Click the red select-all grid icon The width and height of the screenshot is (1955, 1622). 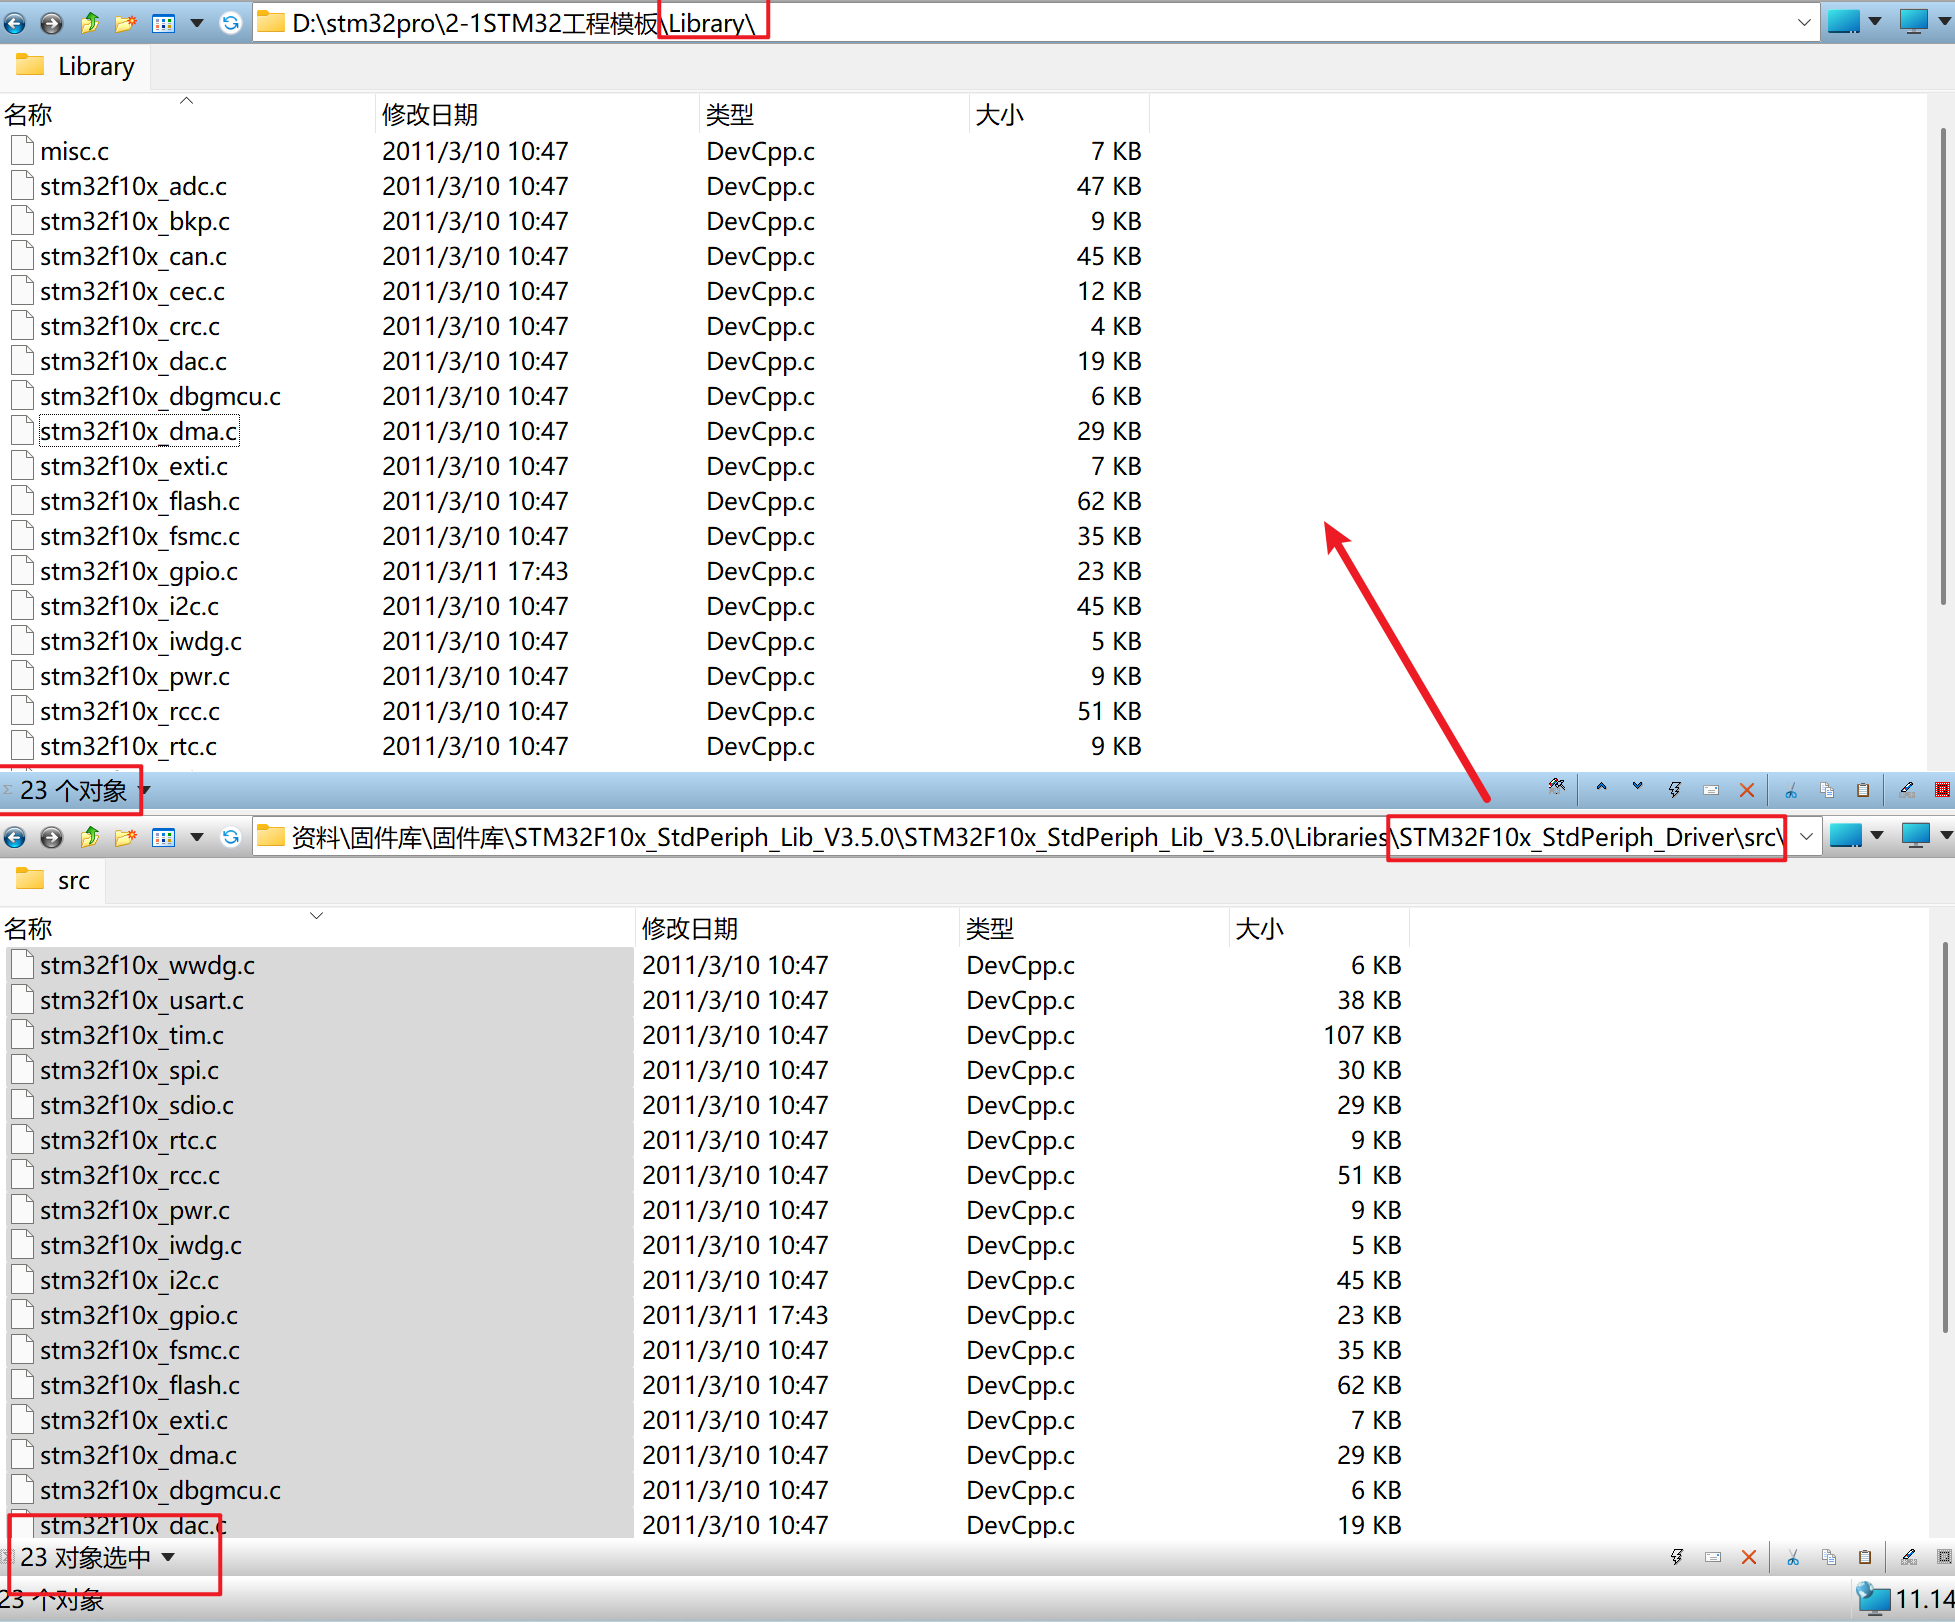click(1943, 790)
